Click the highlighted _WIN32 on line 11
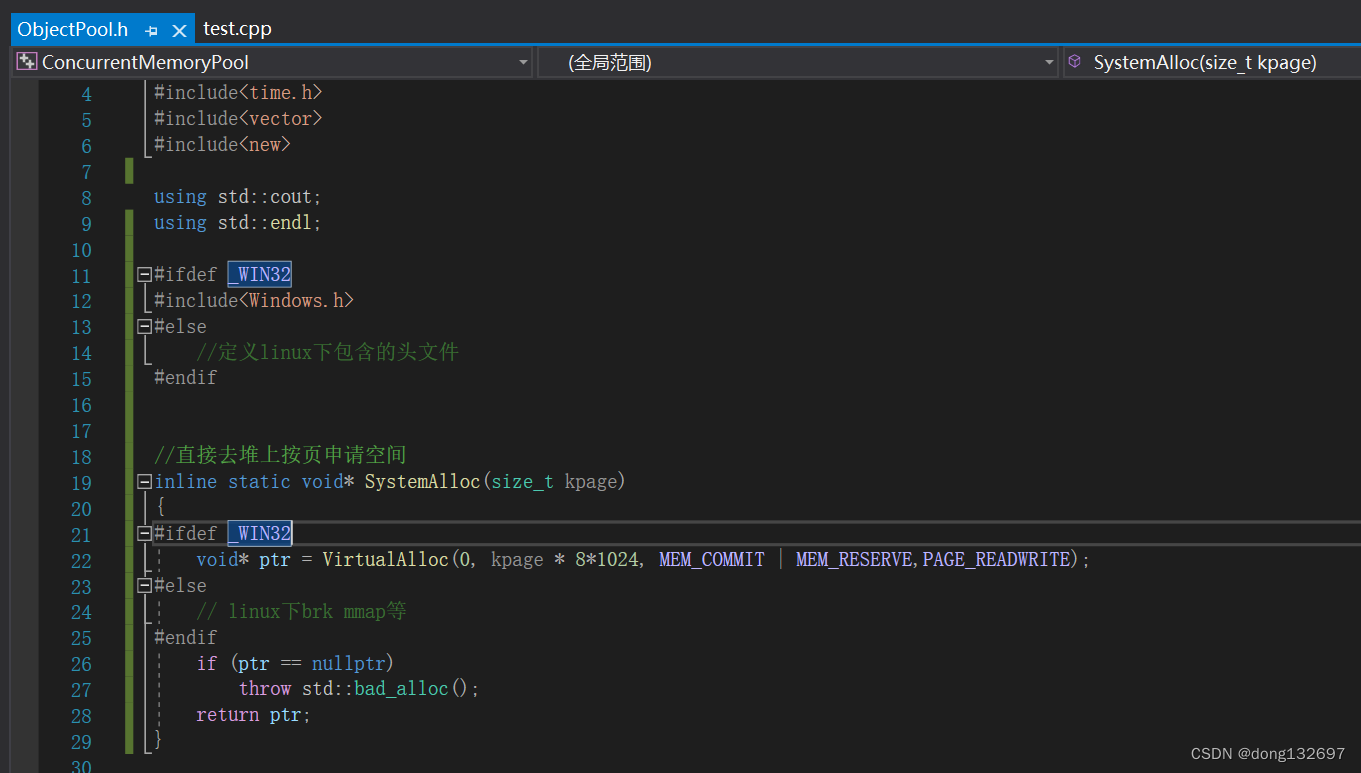The height and width of the screenshot is (773, 1361). point(259,274)
